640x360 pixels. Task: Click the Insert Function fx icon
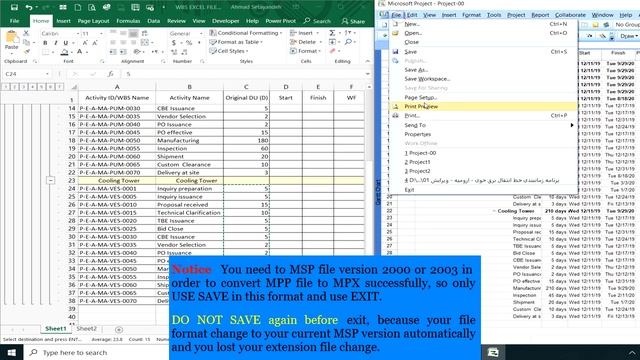point(110,74)
